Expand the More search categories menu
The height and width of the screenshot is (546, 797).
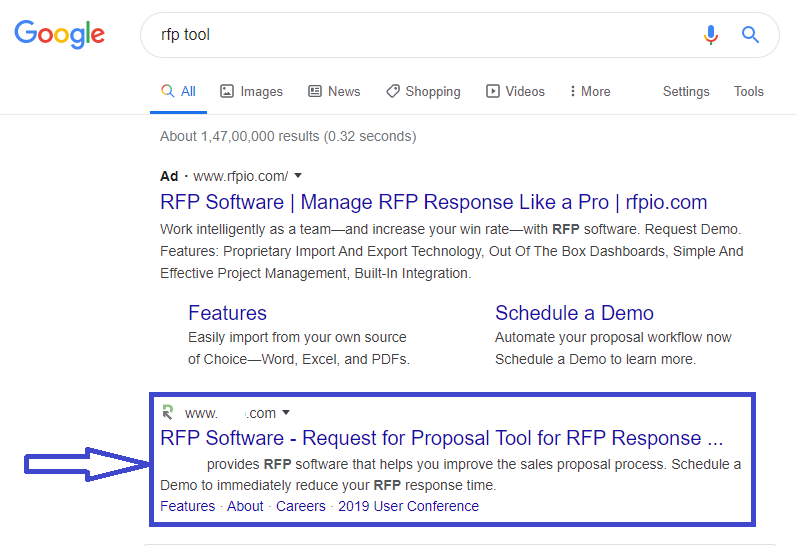click(x=589, y=91)
